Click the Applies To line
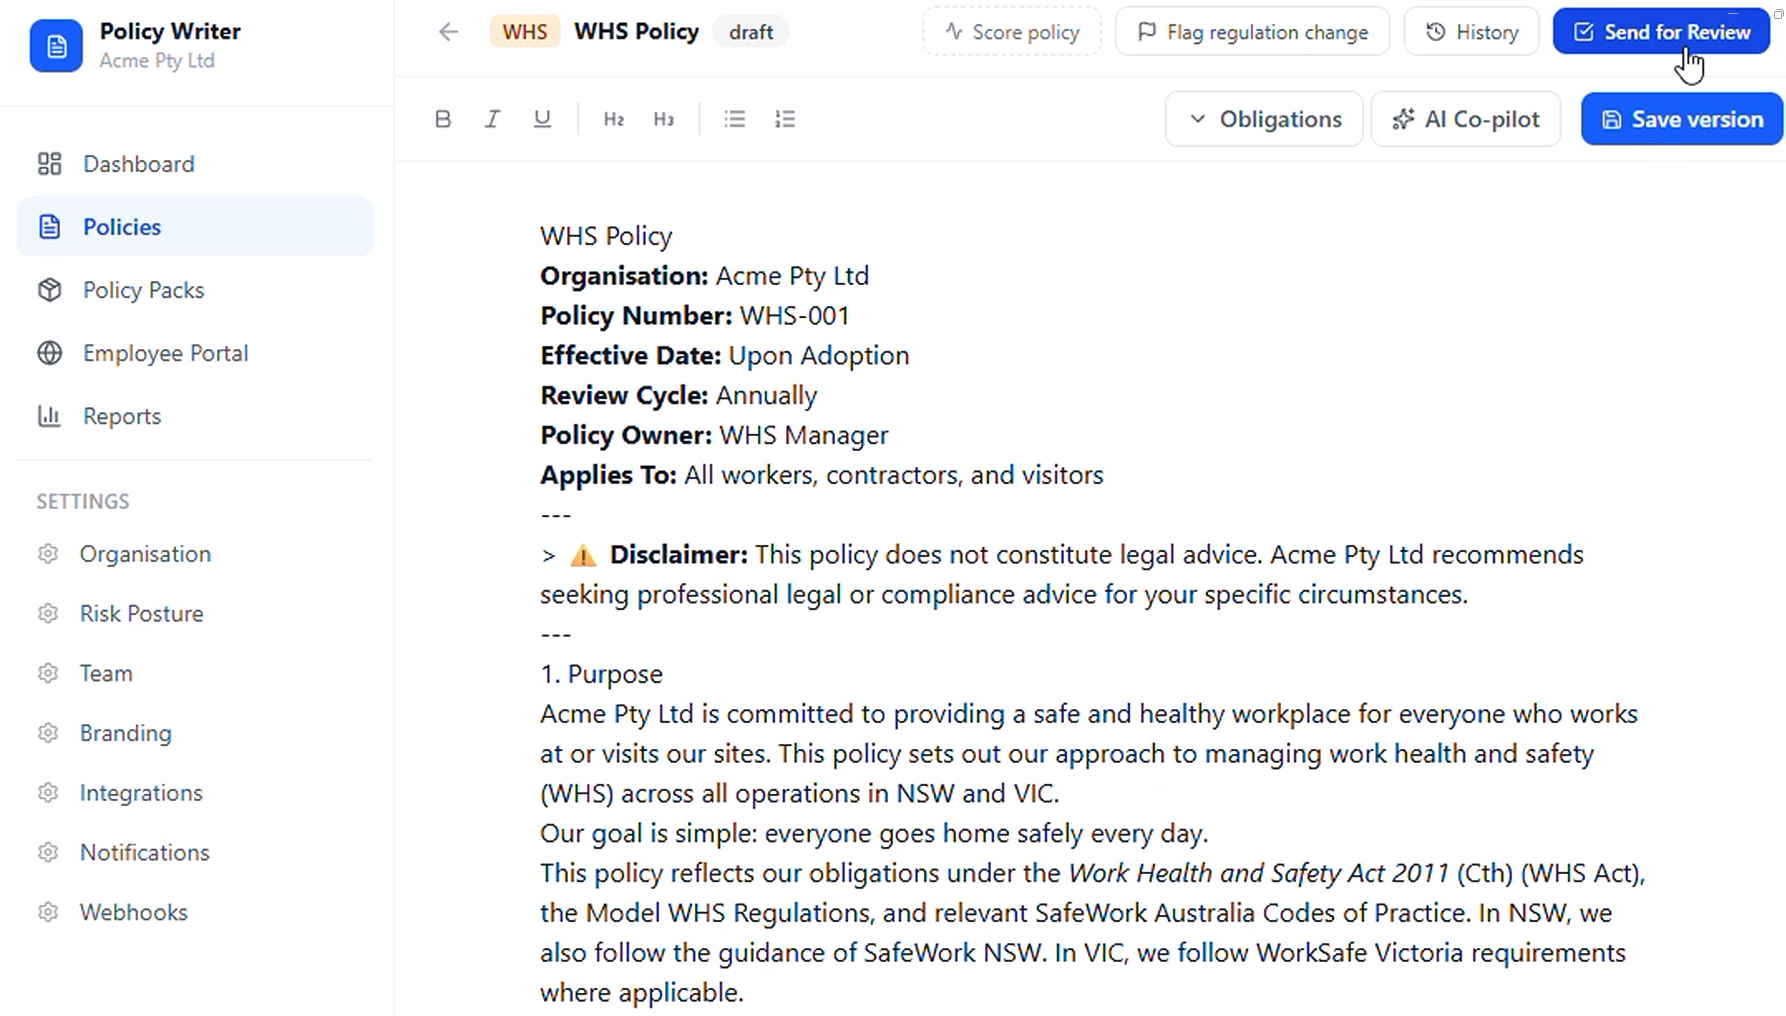 point(822,475)
